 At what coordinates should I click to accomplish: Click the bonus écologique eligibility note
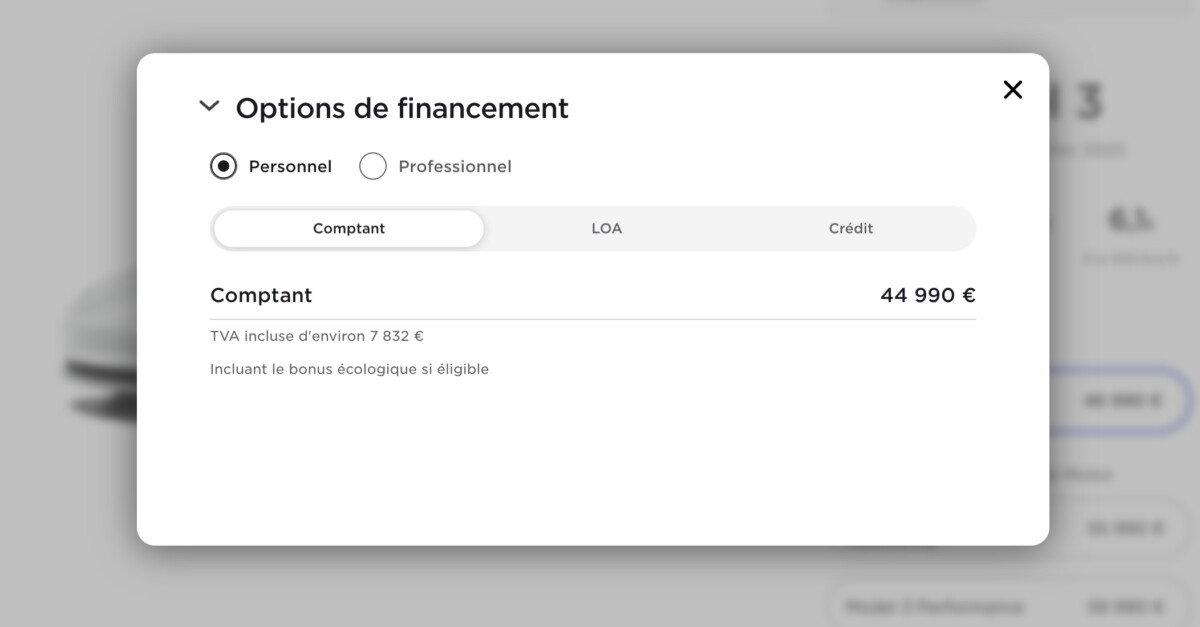point(349,369)
